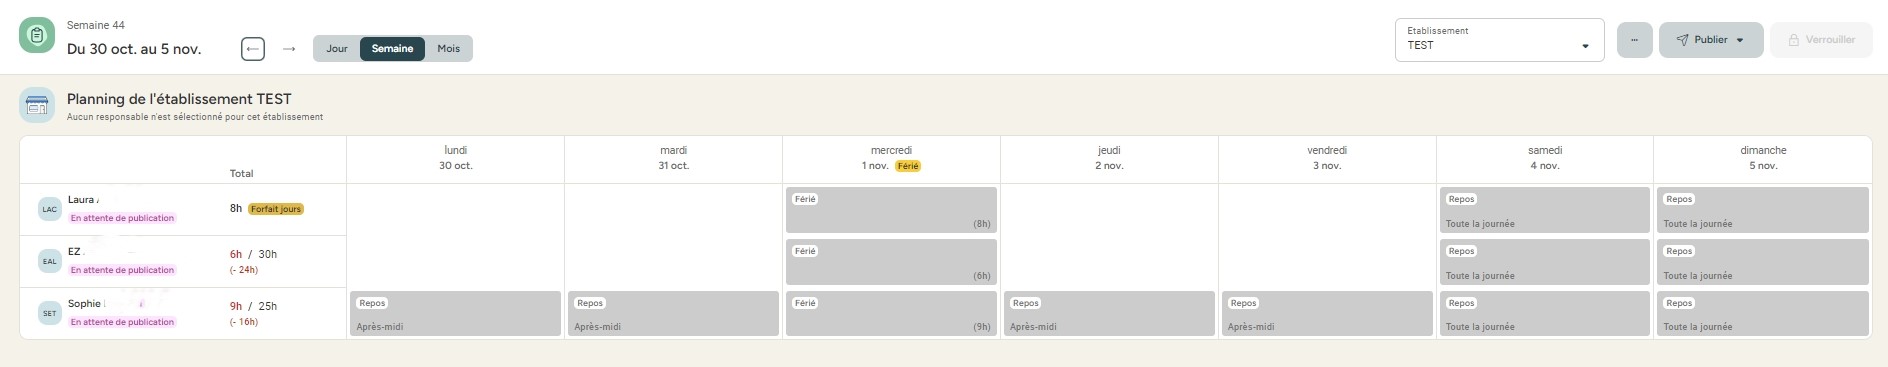Click the establishment storefront icon
The height and width of the screenshot is (367, 1888).
[37, 105]
